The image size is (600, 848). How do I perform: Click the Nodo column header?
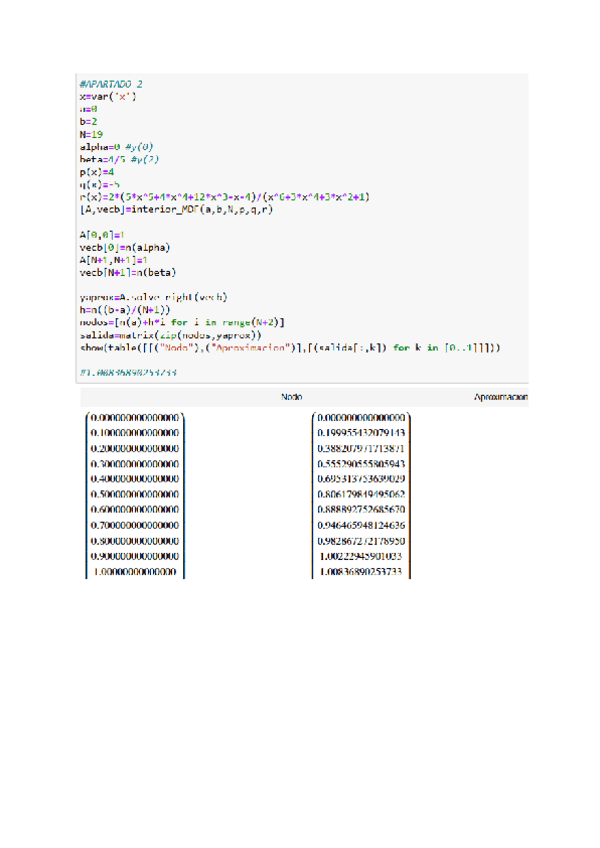coord(293,397)
